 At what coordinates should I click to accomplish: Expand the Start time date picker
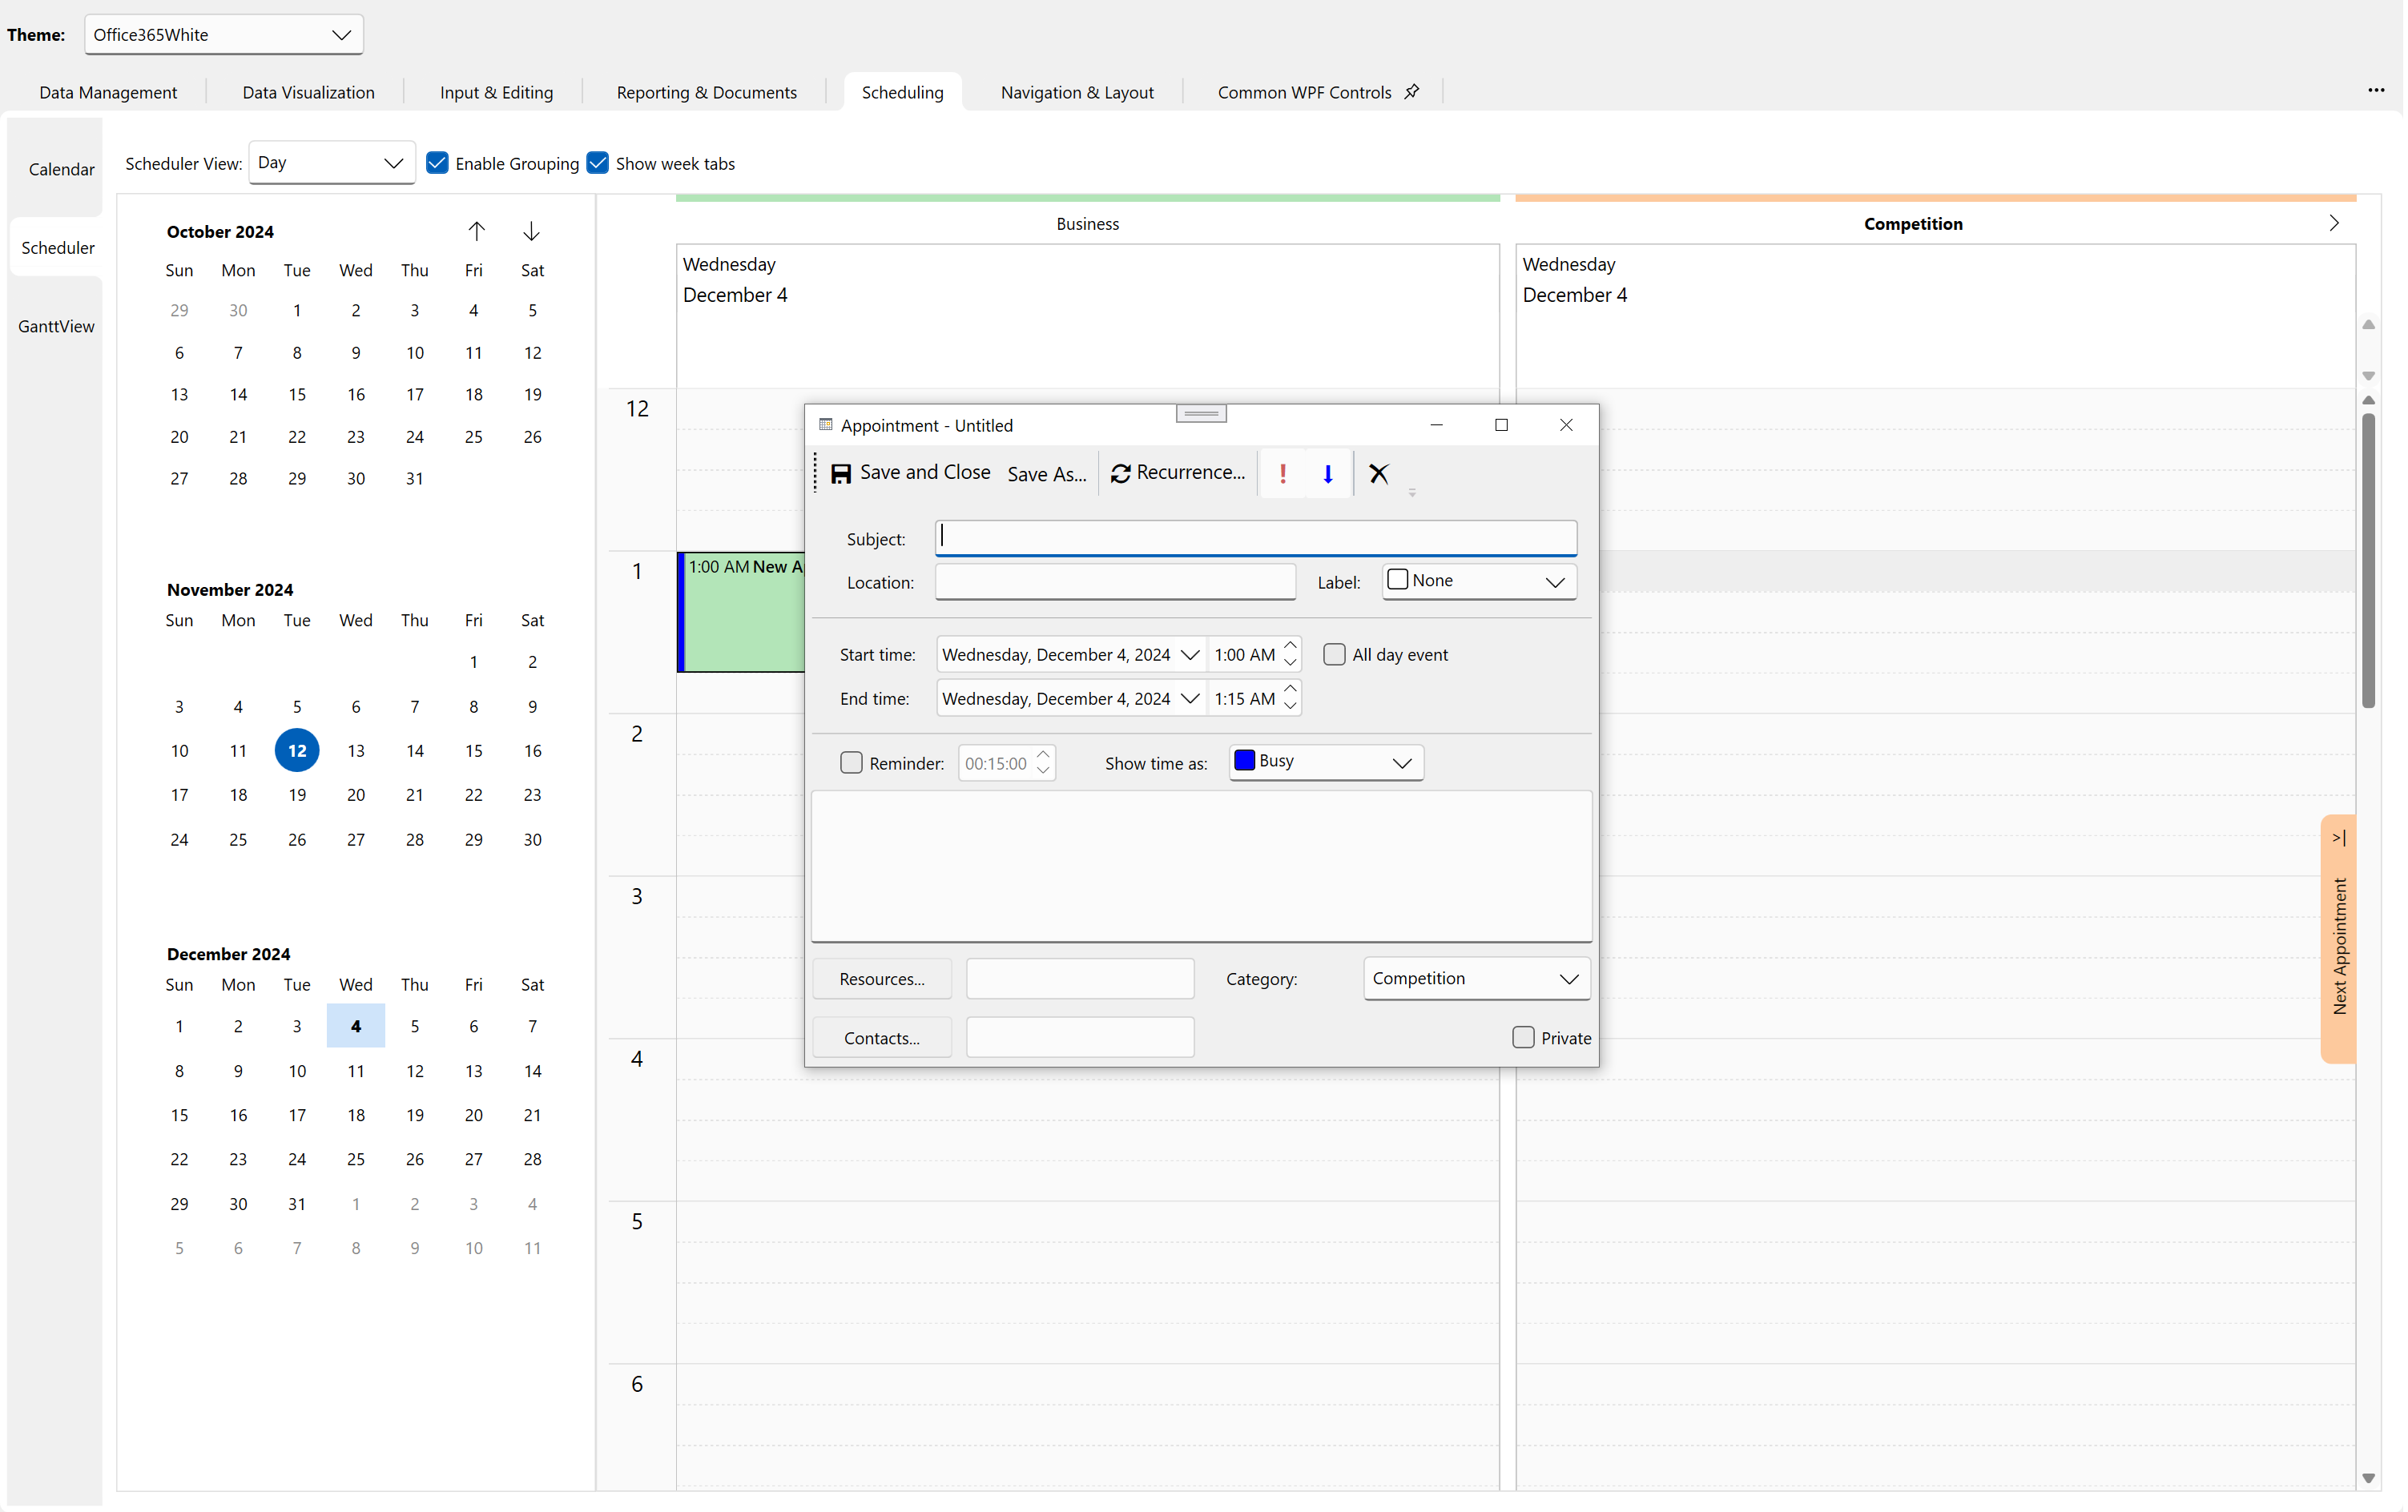(x=1190, y=654)
